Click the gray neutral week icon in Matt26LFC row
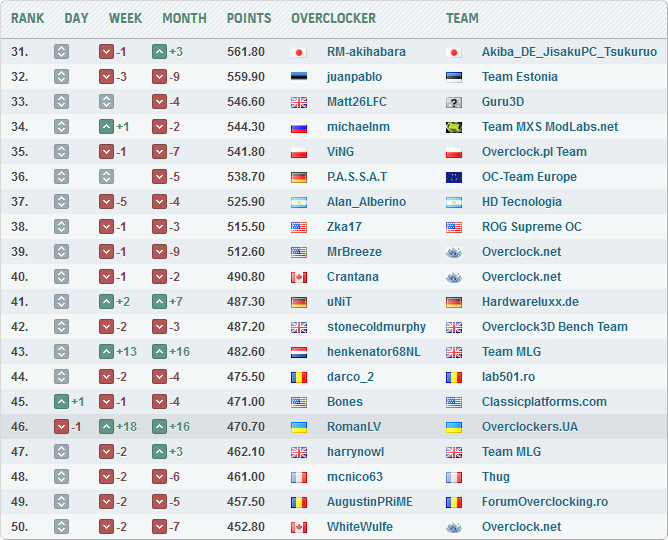This screenshot has width=668, height=540. coord(106,102)
